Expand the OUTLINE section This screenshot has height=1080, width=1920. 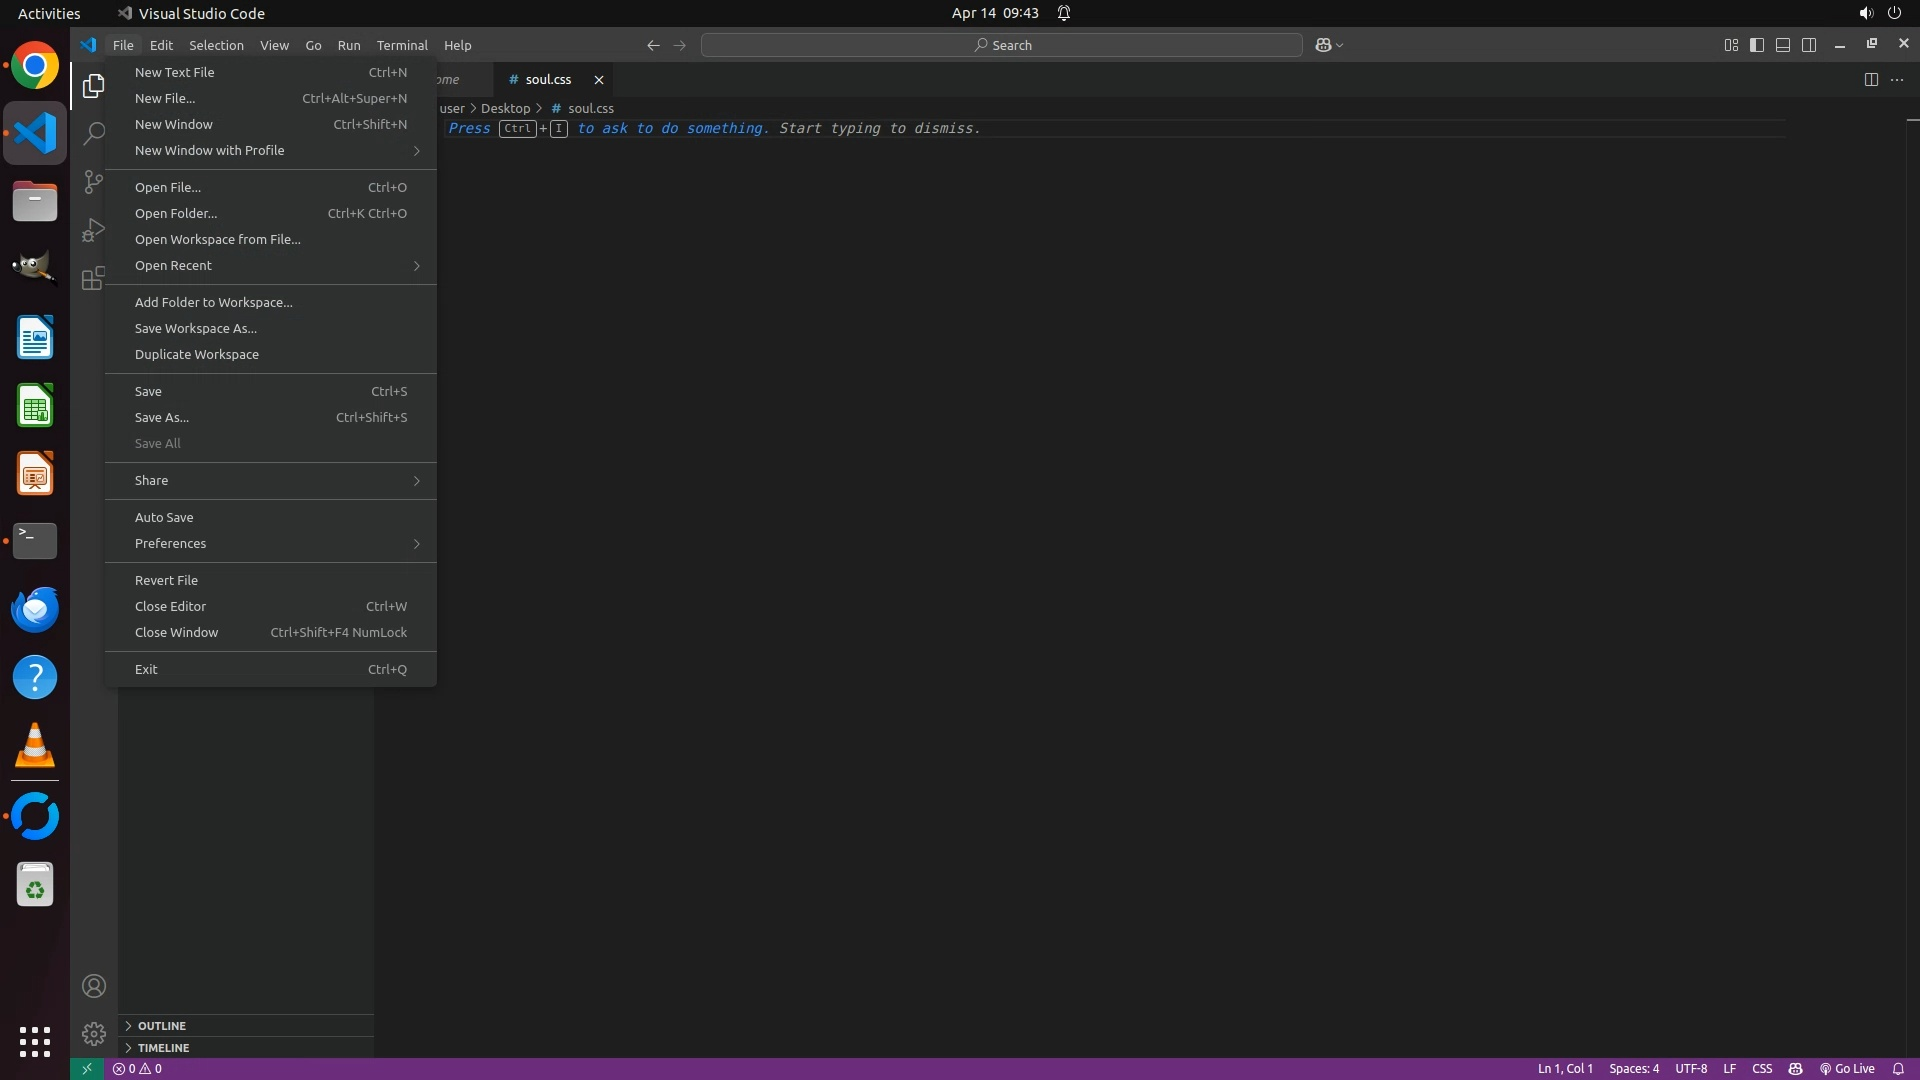coord(161,1026)
